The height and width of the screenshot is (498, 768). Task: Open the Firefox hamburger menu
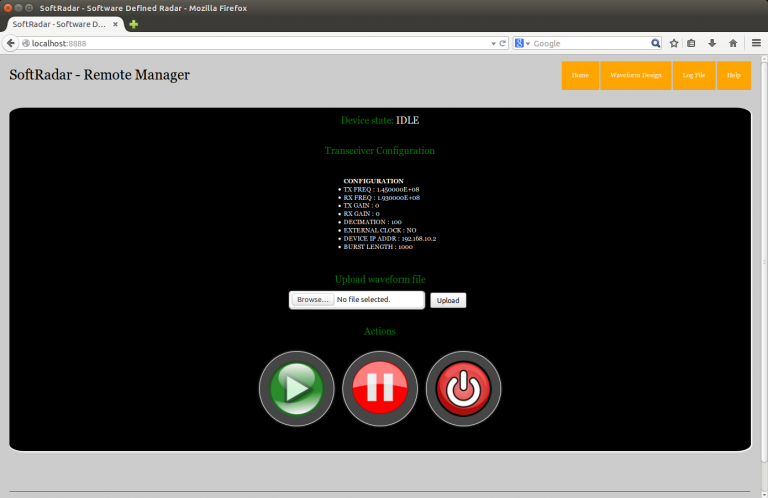pos(756,43)
